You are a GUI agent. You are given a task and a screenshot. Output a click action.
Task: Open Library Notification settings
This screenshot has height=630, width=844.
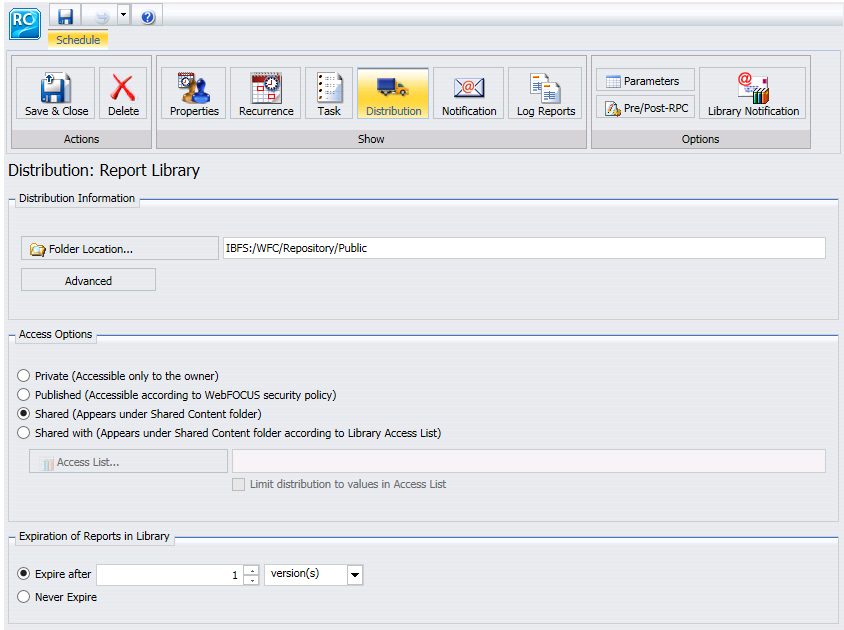click(753, 93)
